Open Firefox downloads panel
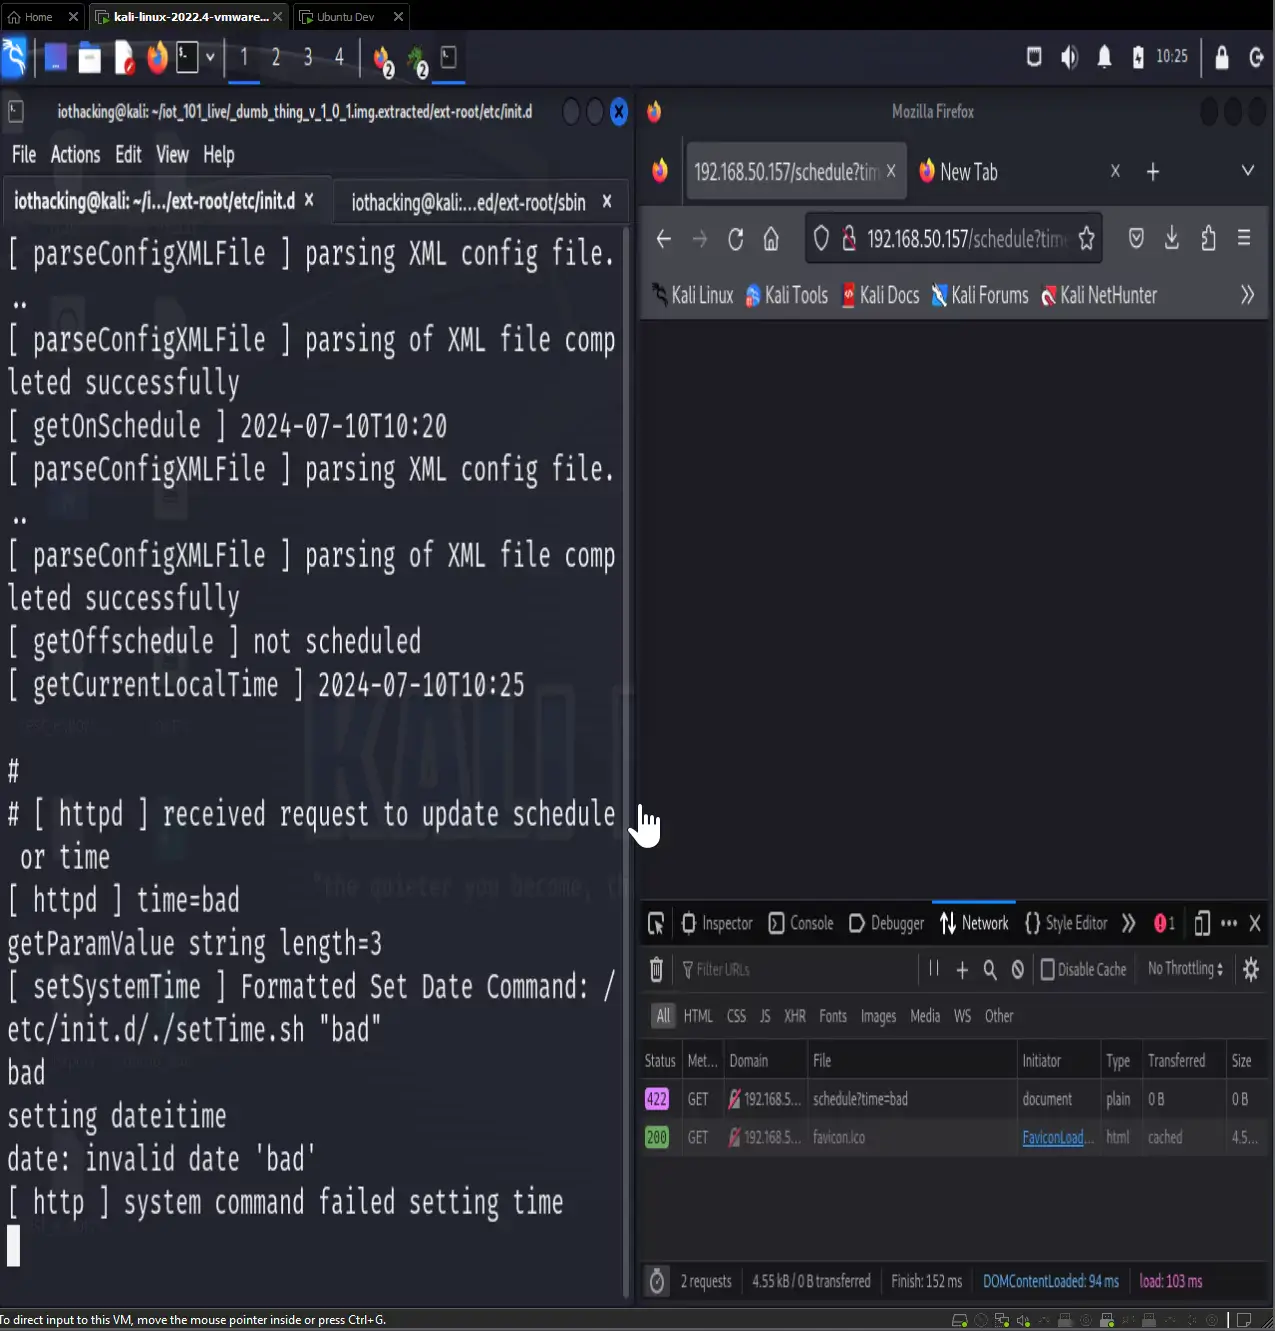The width and height of the screenshot is (1275, 1331). [x=1171, y=239]
